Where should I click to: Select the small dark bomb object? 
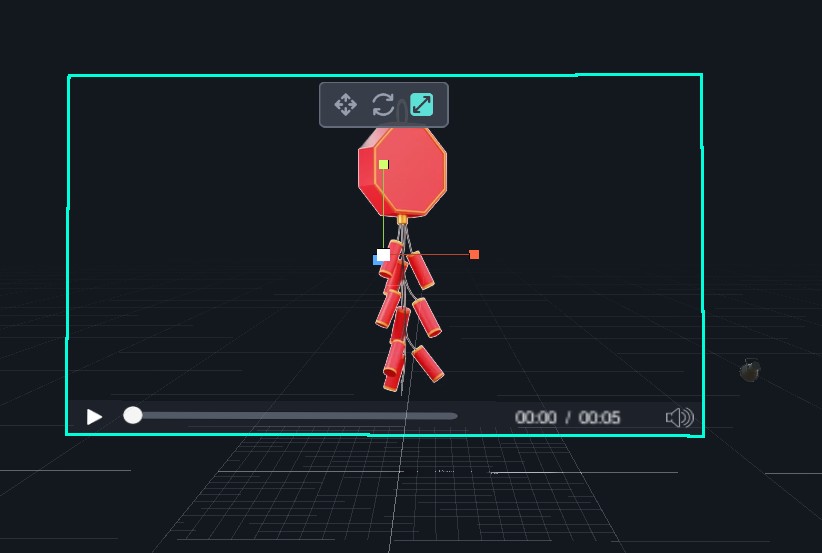tap(750, 372)
